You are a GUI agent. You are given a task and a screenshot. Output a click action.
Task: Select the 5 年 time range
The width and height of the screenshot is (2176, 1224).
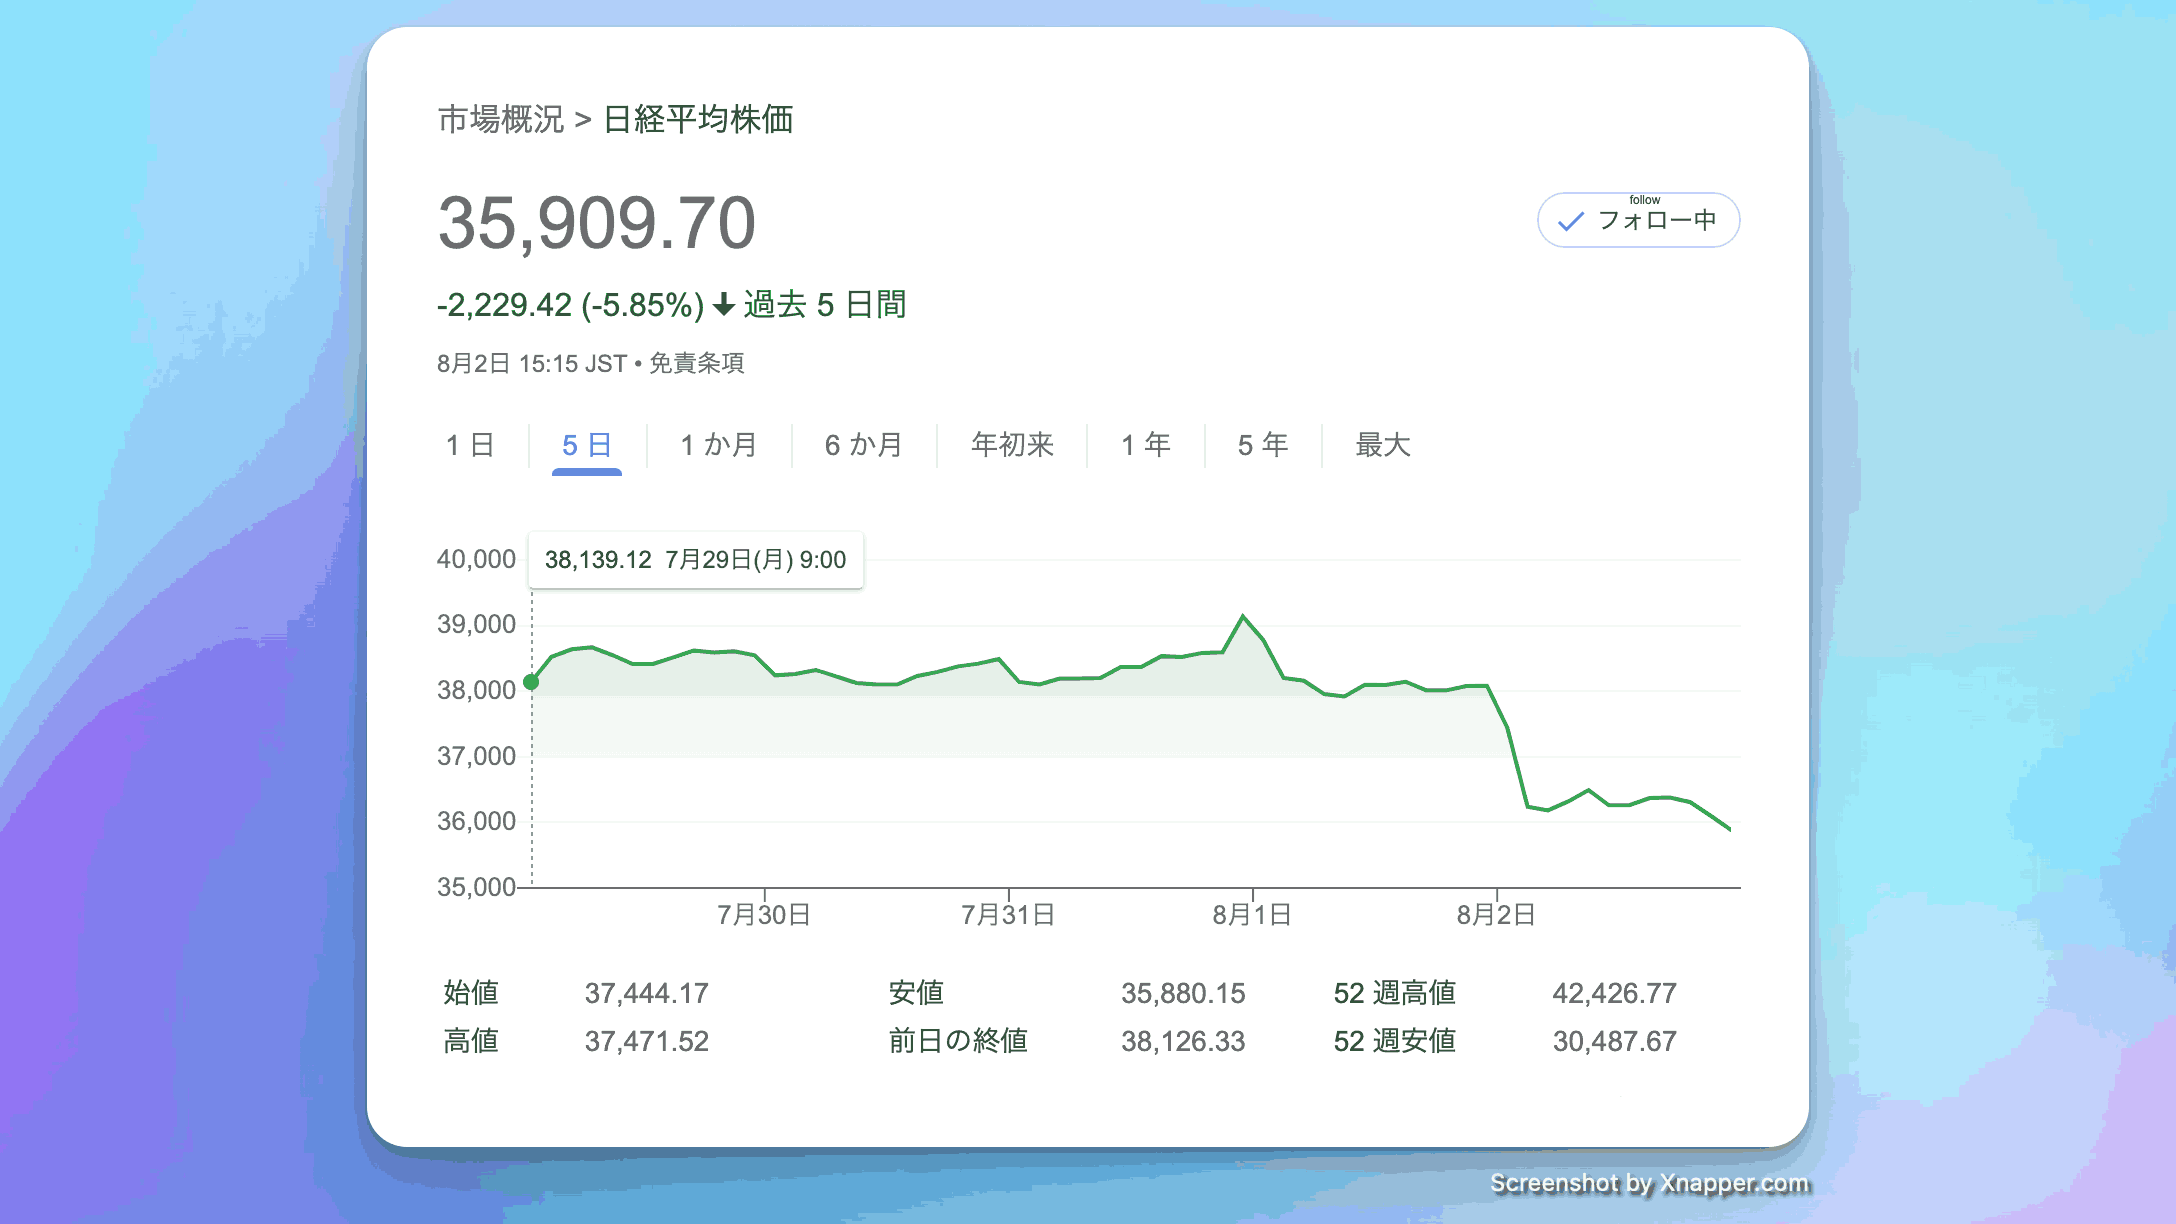(x=1263, y=445)
